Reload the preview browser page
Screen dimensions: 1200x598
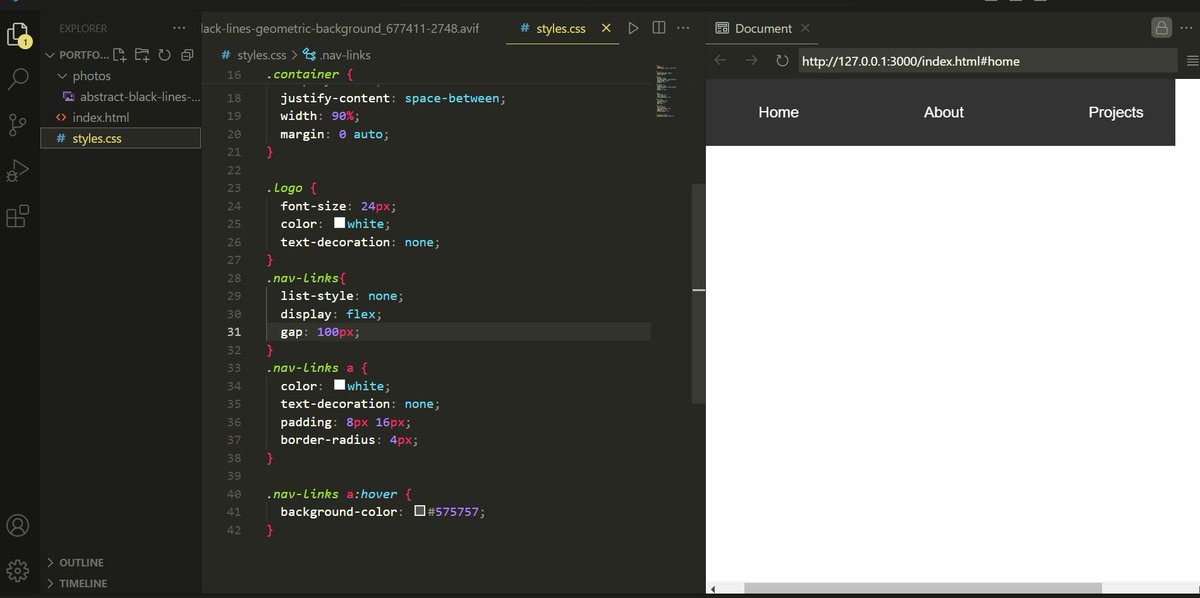(x=782, y=61)
